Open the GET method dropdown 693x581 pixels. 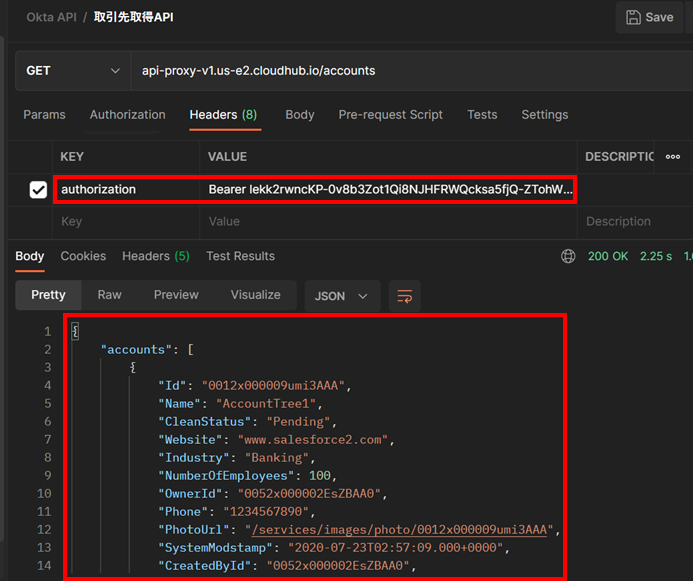coord(72,71)
